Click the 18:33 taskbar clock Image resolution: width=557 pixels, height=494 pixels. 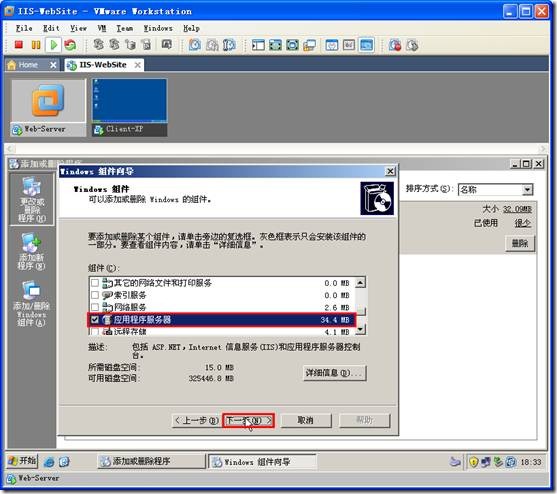531,462
